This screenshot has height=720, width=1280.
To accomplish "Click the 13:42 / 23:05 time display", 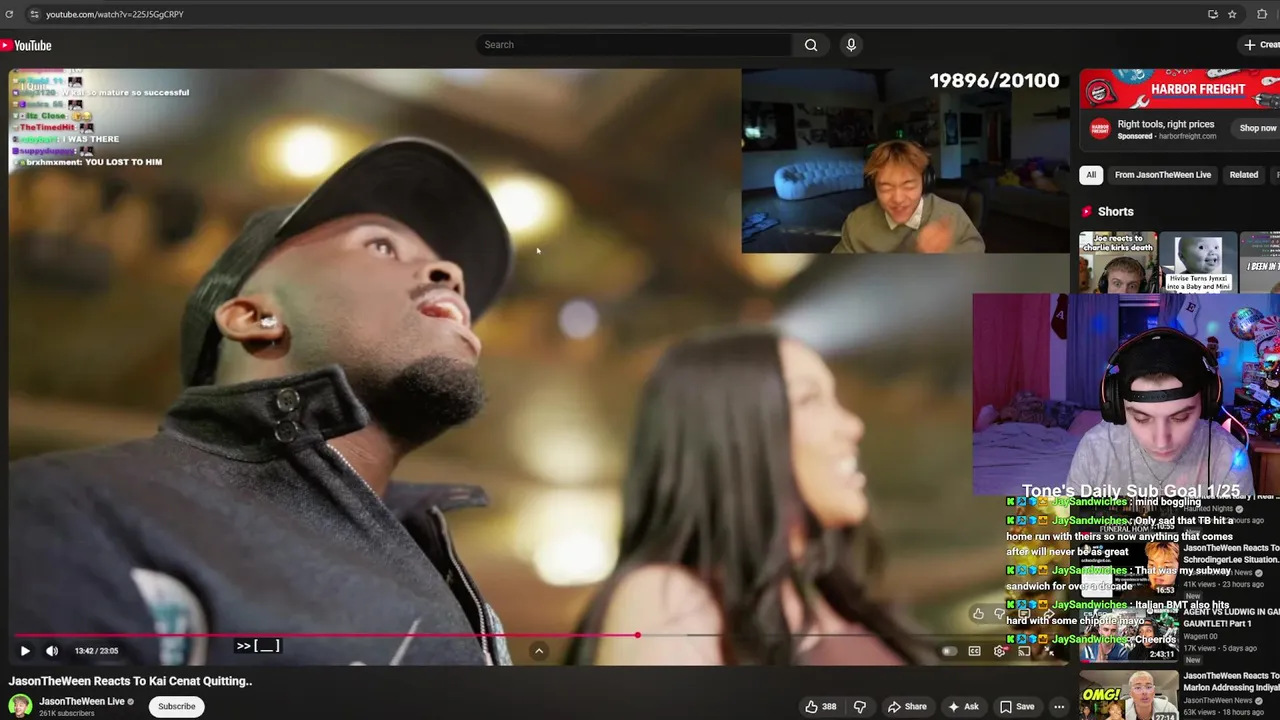I will [x=96, y=651].
